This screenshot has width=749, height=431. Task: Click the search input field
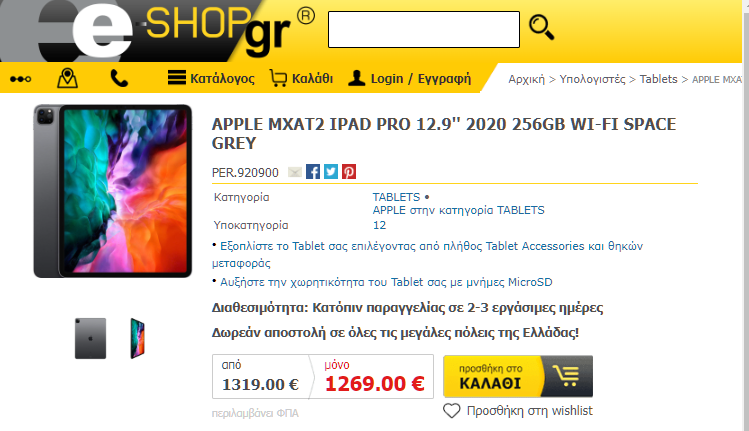(x=424, y=30)
